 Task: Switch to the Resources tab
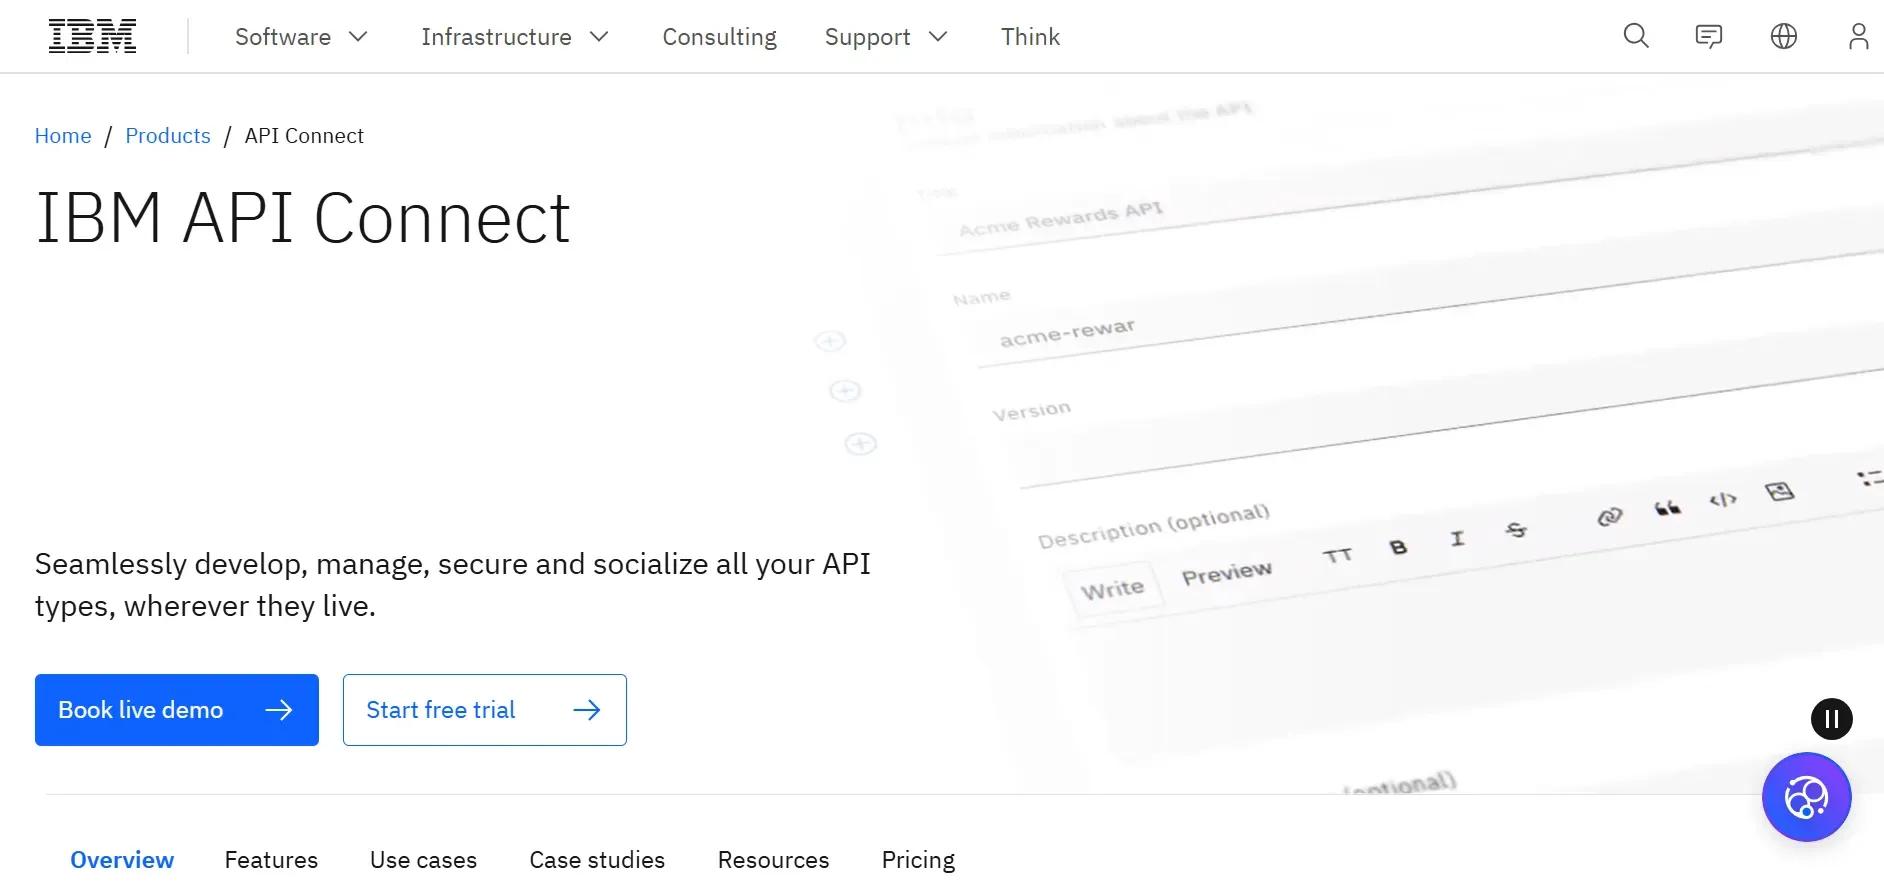[x=773, y=860]
